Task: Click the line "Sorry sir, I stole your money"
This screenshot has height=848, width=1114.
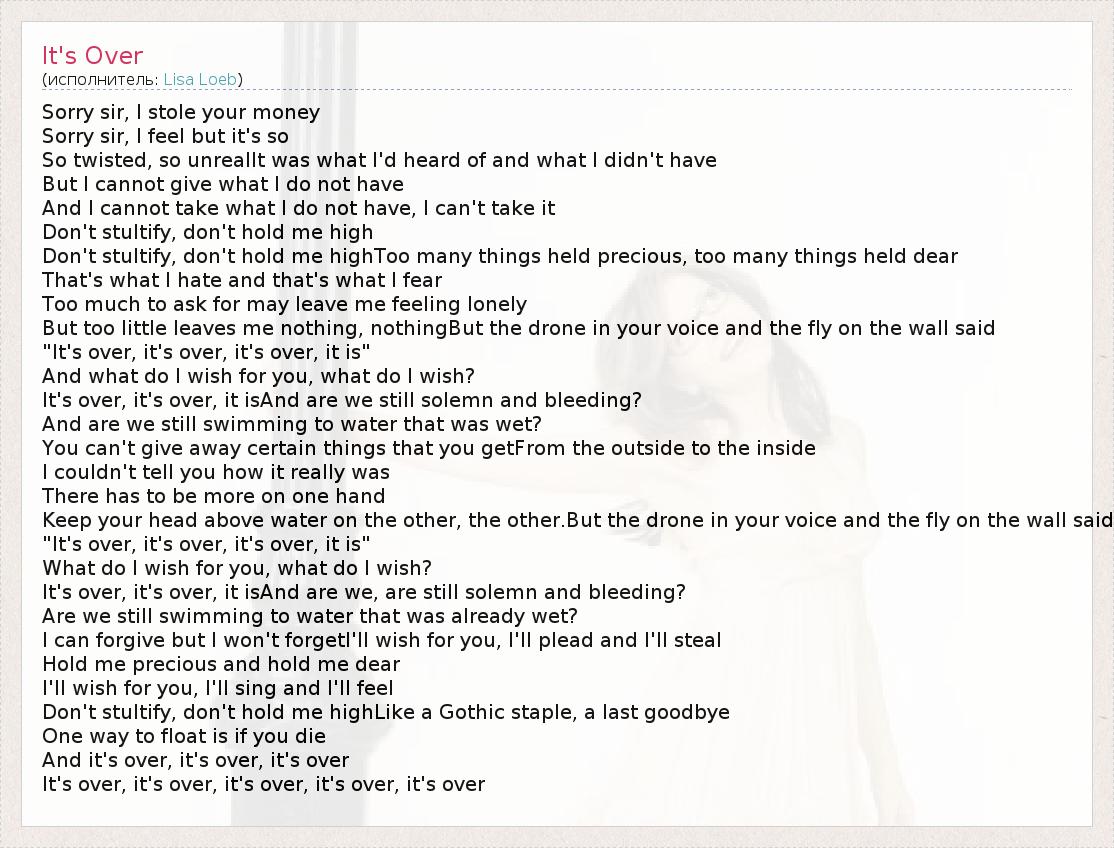Action: [181, 112]
